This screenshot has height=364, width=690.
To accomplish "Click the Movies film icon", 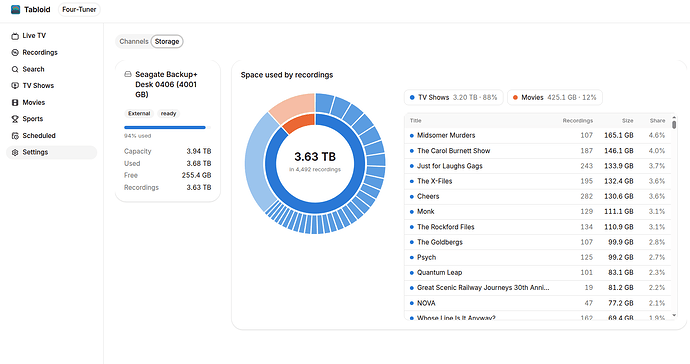I will (15, 102).
